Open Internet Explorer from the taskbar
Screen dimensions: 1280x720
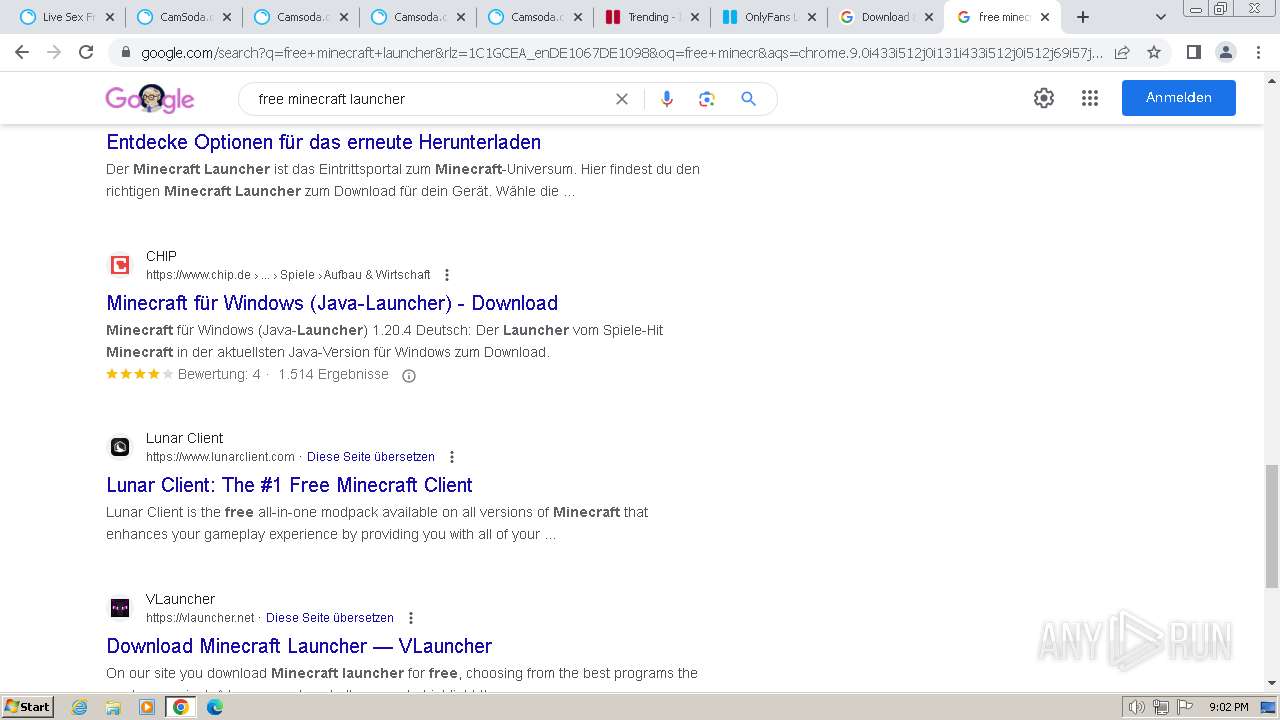tap(80, 707)
